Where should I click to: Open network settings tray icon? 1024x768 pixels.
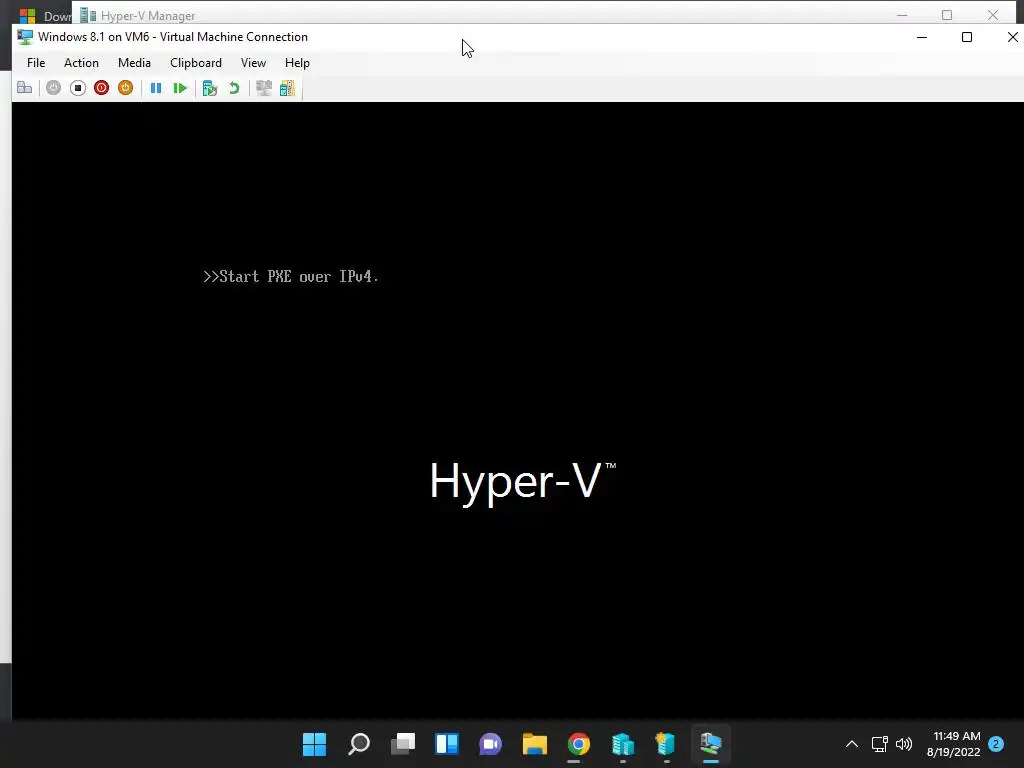click(880, 744)
